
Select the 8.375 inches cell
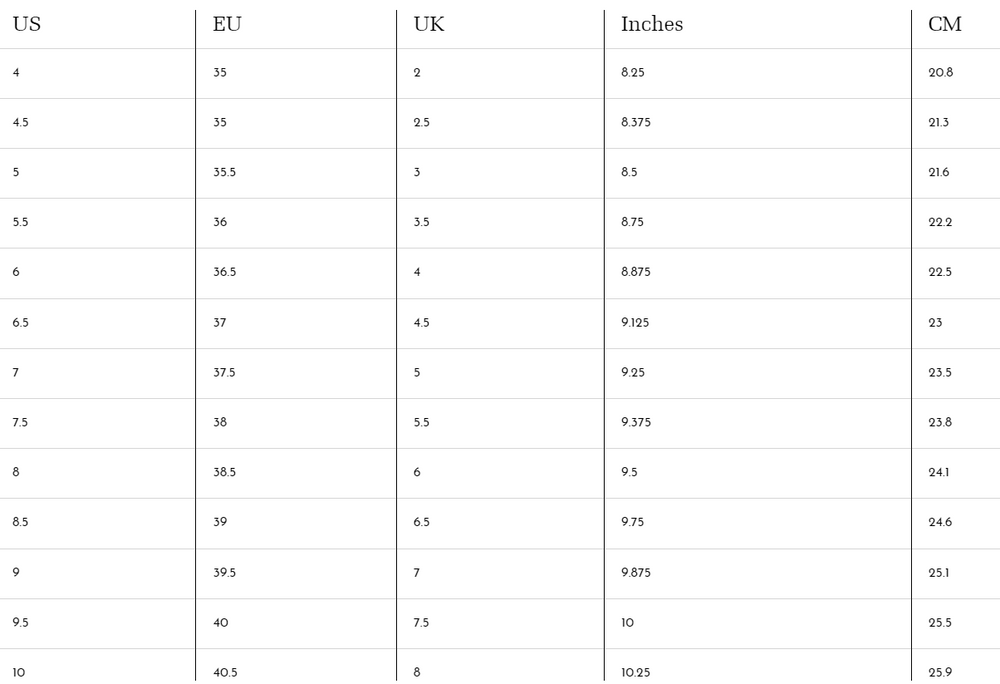636,123
